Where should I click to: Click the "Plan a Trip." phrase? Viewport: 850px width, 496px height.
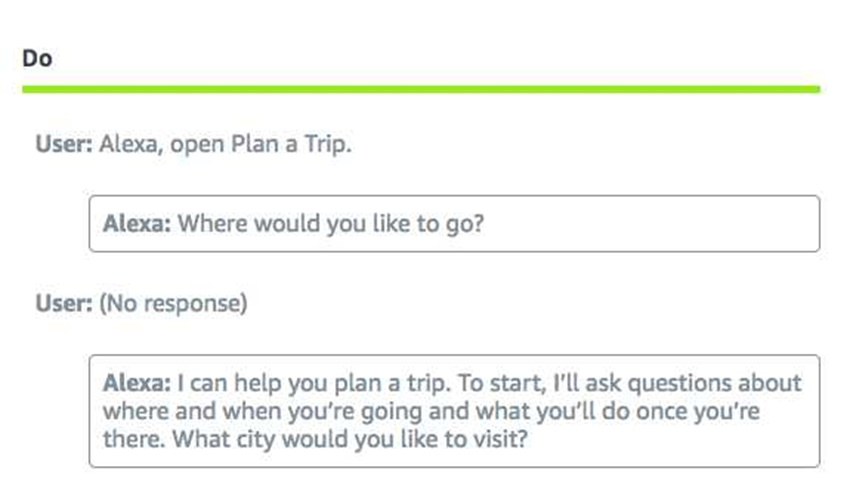tap(291, 144)
